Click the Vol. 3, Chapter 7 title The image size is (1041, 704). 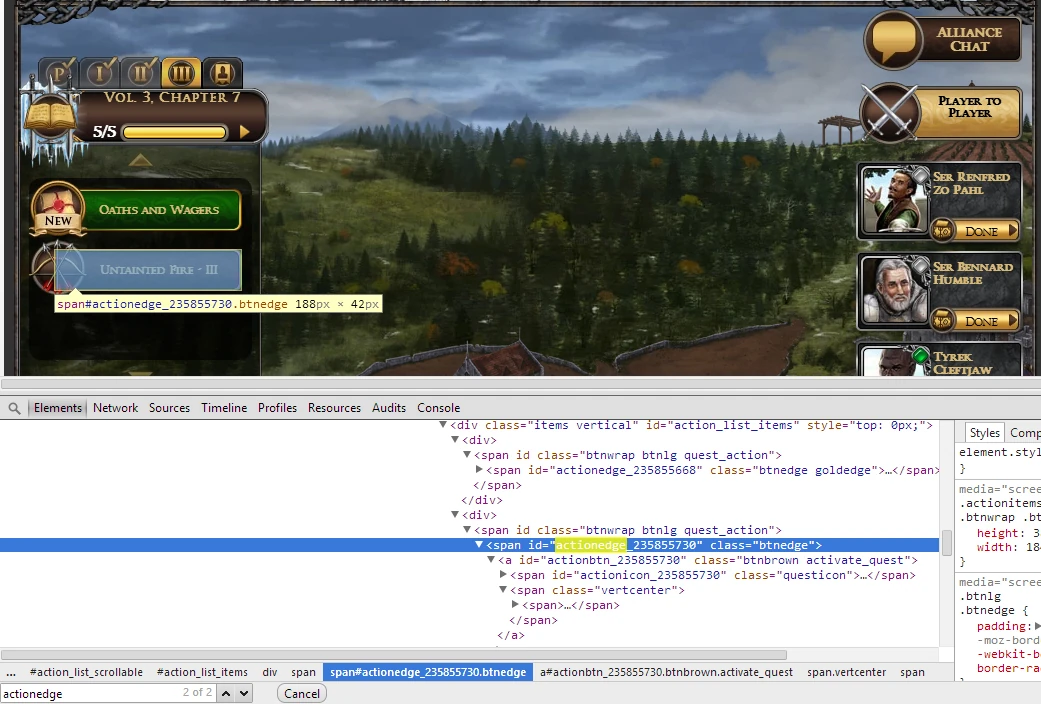click(x=172, y=98)
